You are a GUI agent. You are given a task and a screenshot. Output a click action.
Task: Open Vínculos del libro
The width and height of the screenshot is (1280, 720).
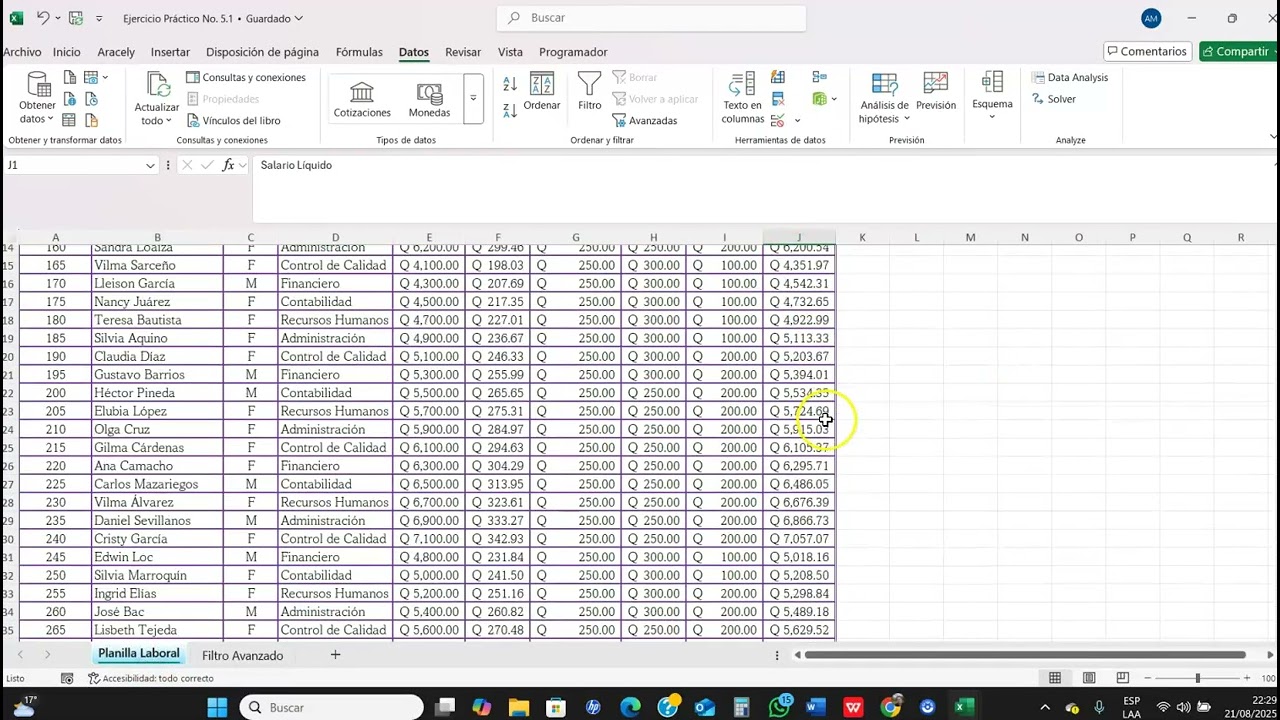pyautogui.click(x=233, y=120)
